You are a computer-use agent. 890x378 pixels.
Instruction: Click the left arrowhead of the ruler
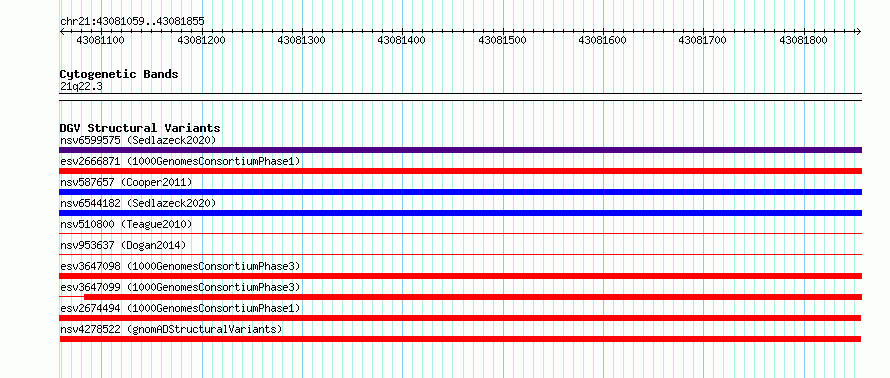(62, 32)
